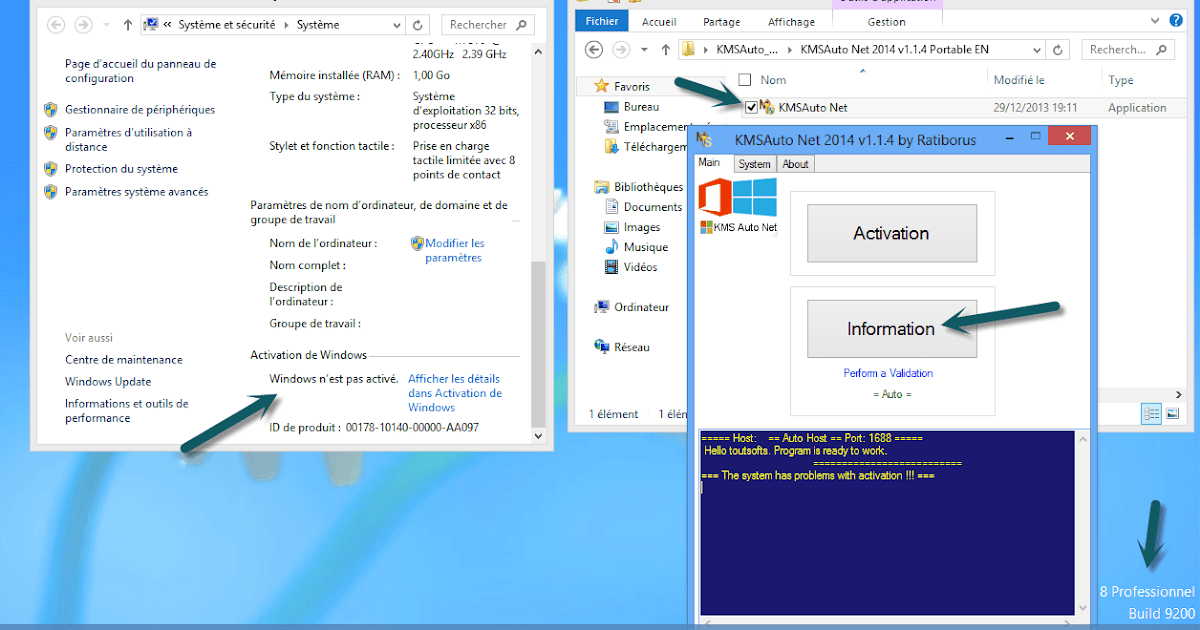Select the Main tab in KMSAuto Net
Image resolution: width=1200 pixels, height=630 pixels.
(709, 163)
